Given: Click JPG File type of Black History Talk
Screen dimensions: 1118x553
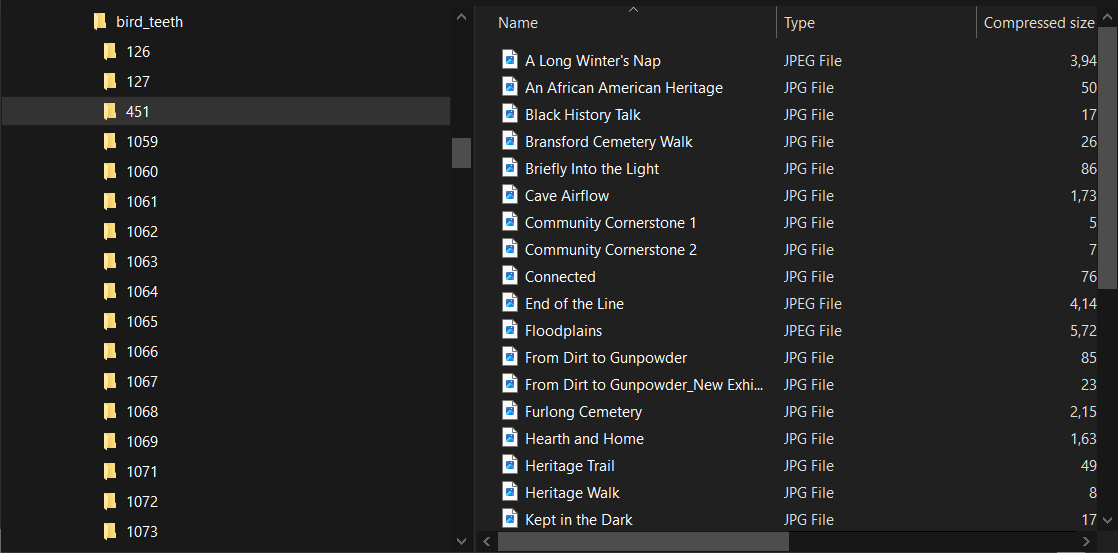Looking at the screenshot, I should tap(809, 114).
